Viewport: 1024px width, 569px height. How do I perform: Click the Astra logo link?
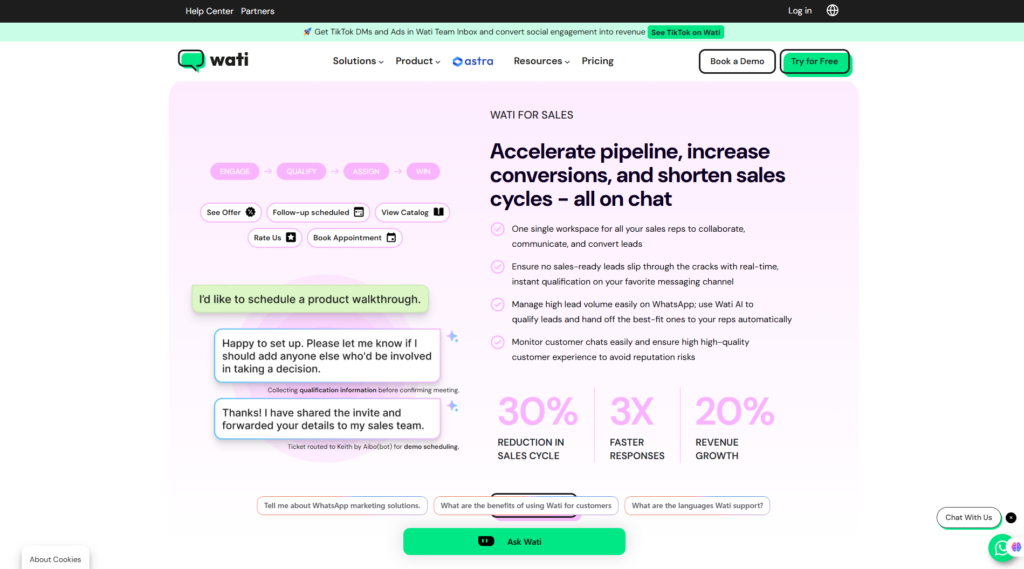tap(473, 61)
